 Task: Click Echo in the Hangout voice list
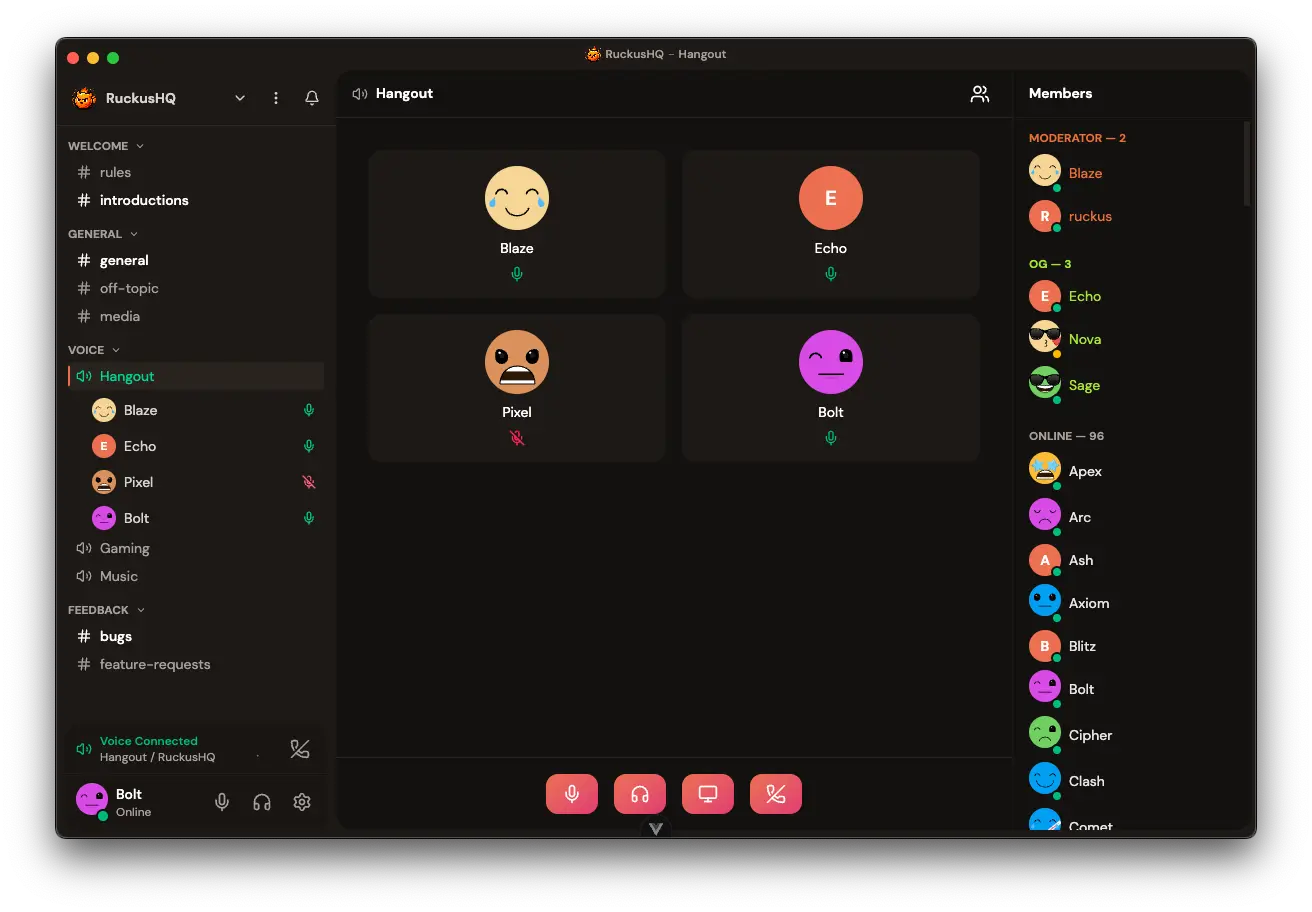(204, 446)
